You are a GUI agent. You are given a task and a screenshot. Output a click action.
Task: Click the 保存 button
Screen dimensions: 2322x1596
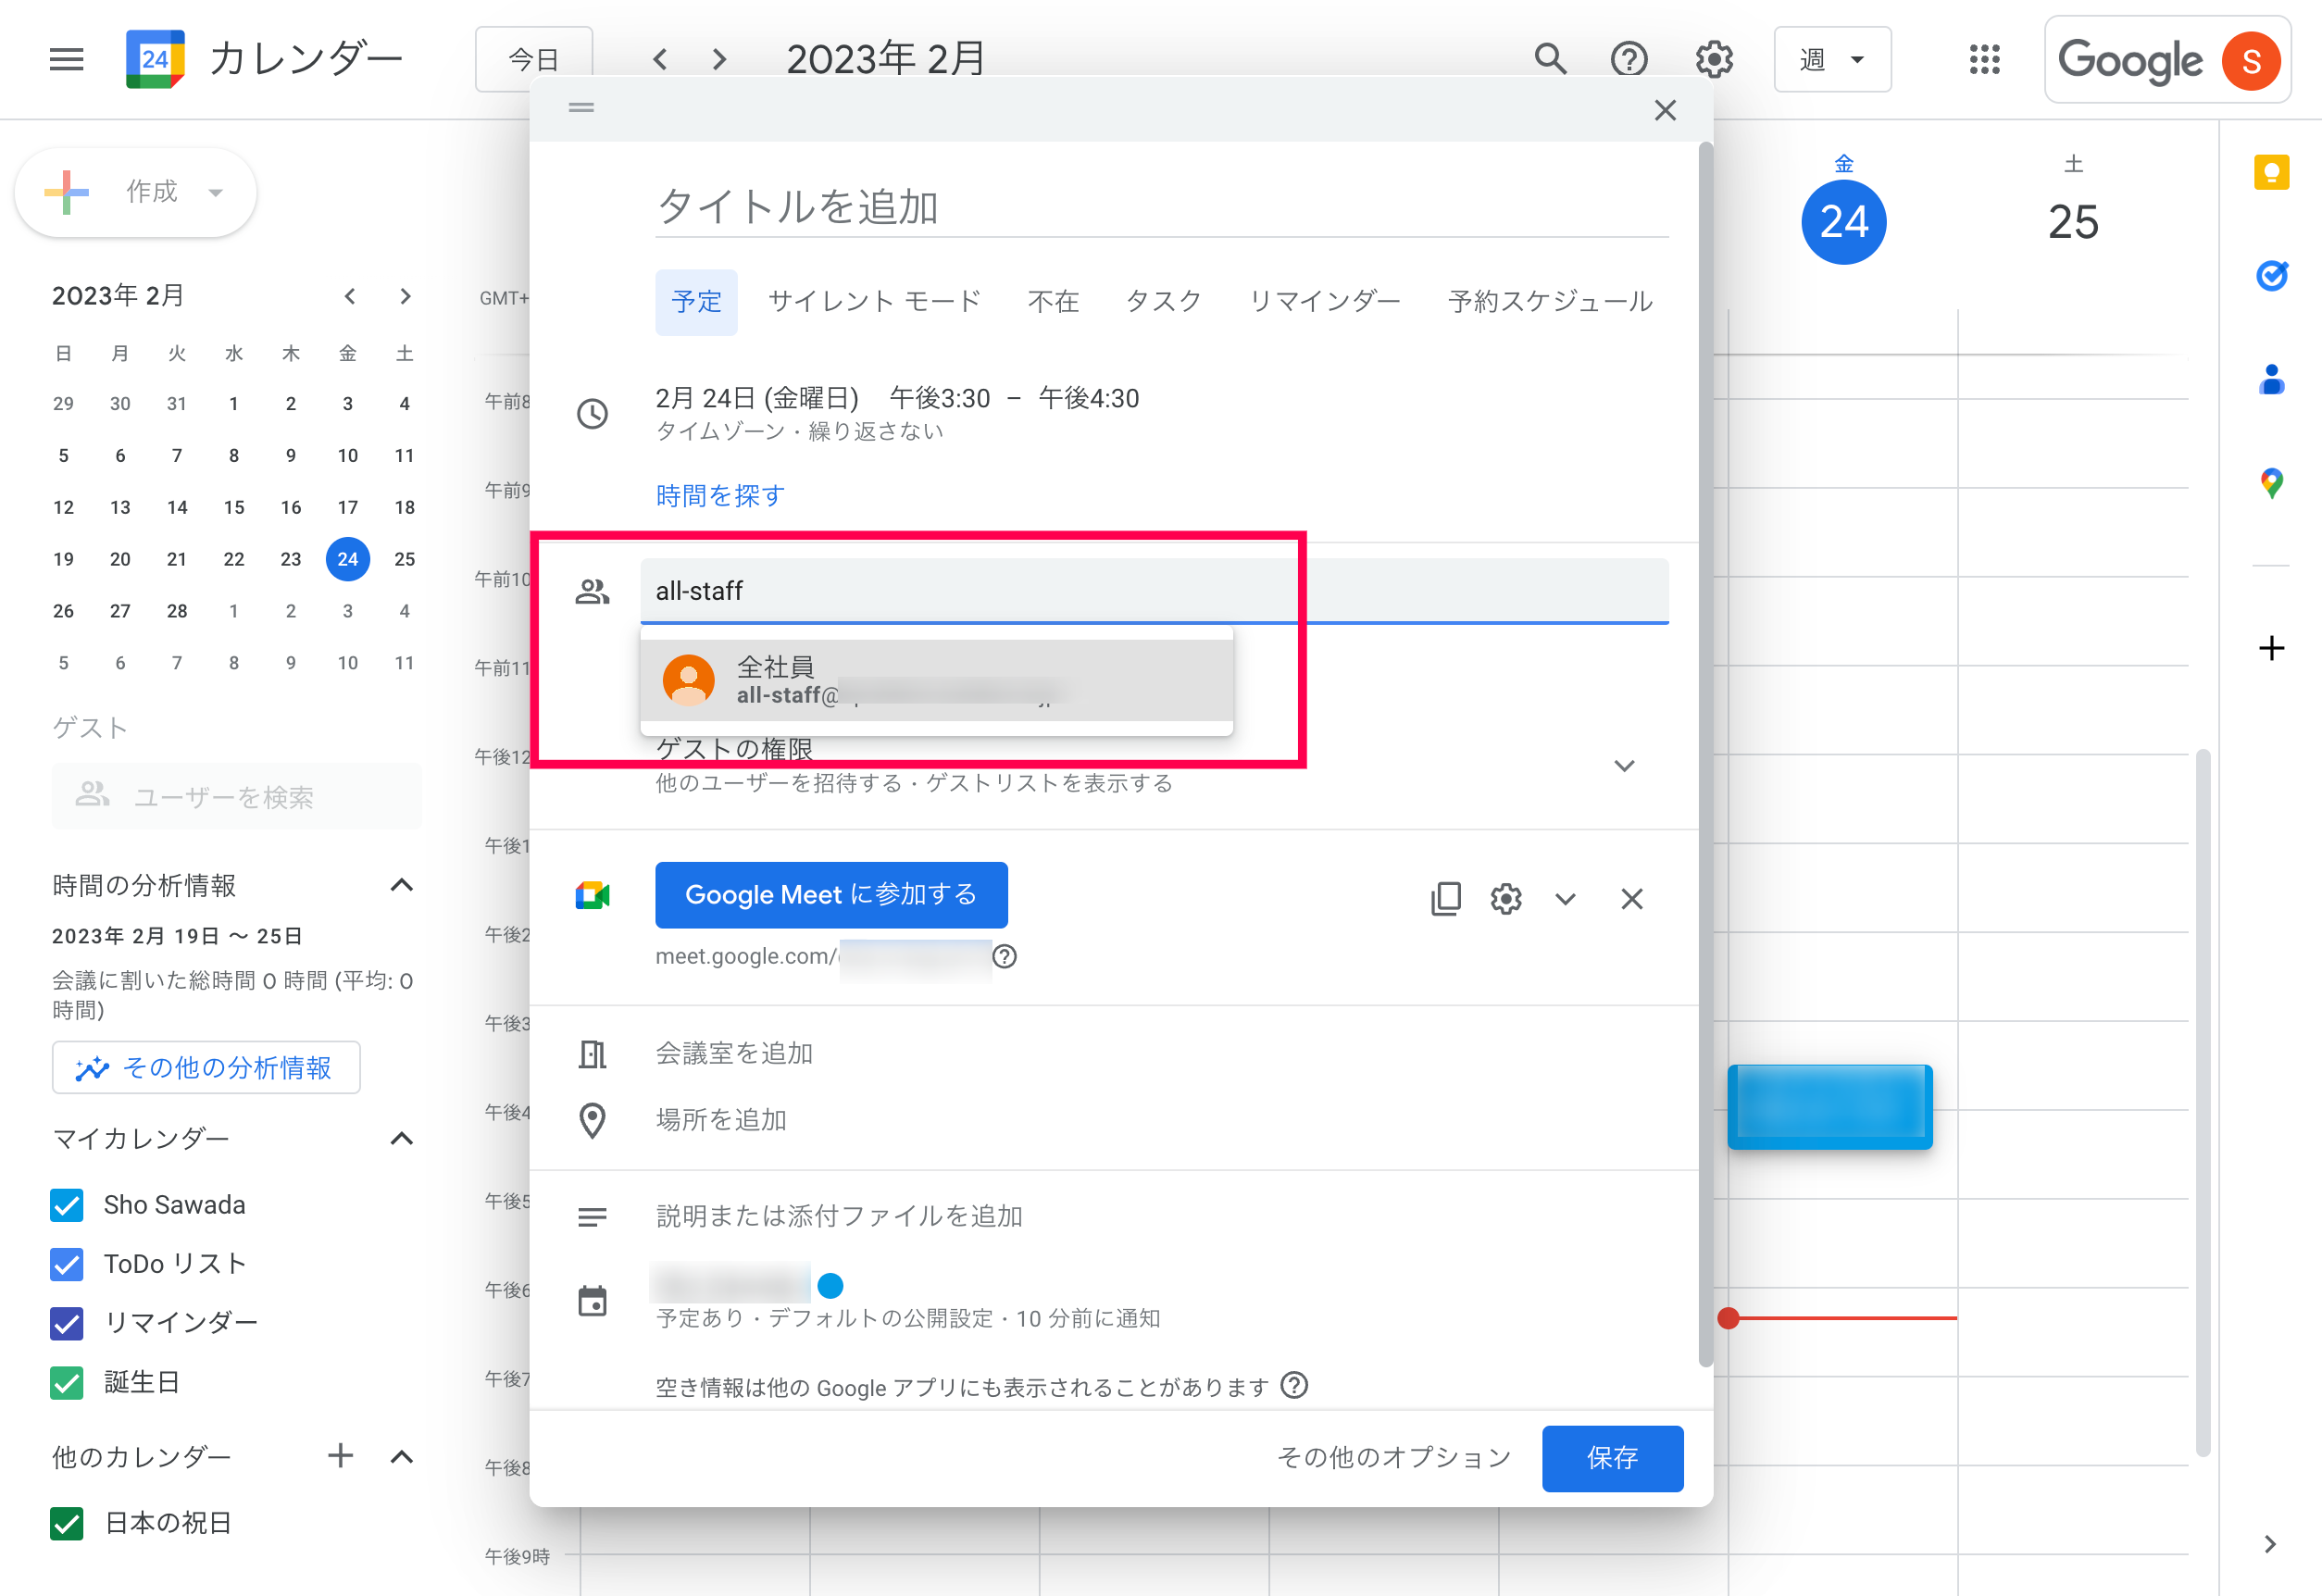click(1612, 1457)
